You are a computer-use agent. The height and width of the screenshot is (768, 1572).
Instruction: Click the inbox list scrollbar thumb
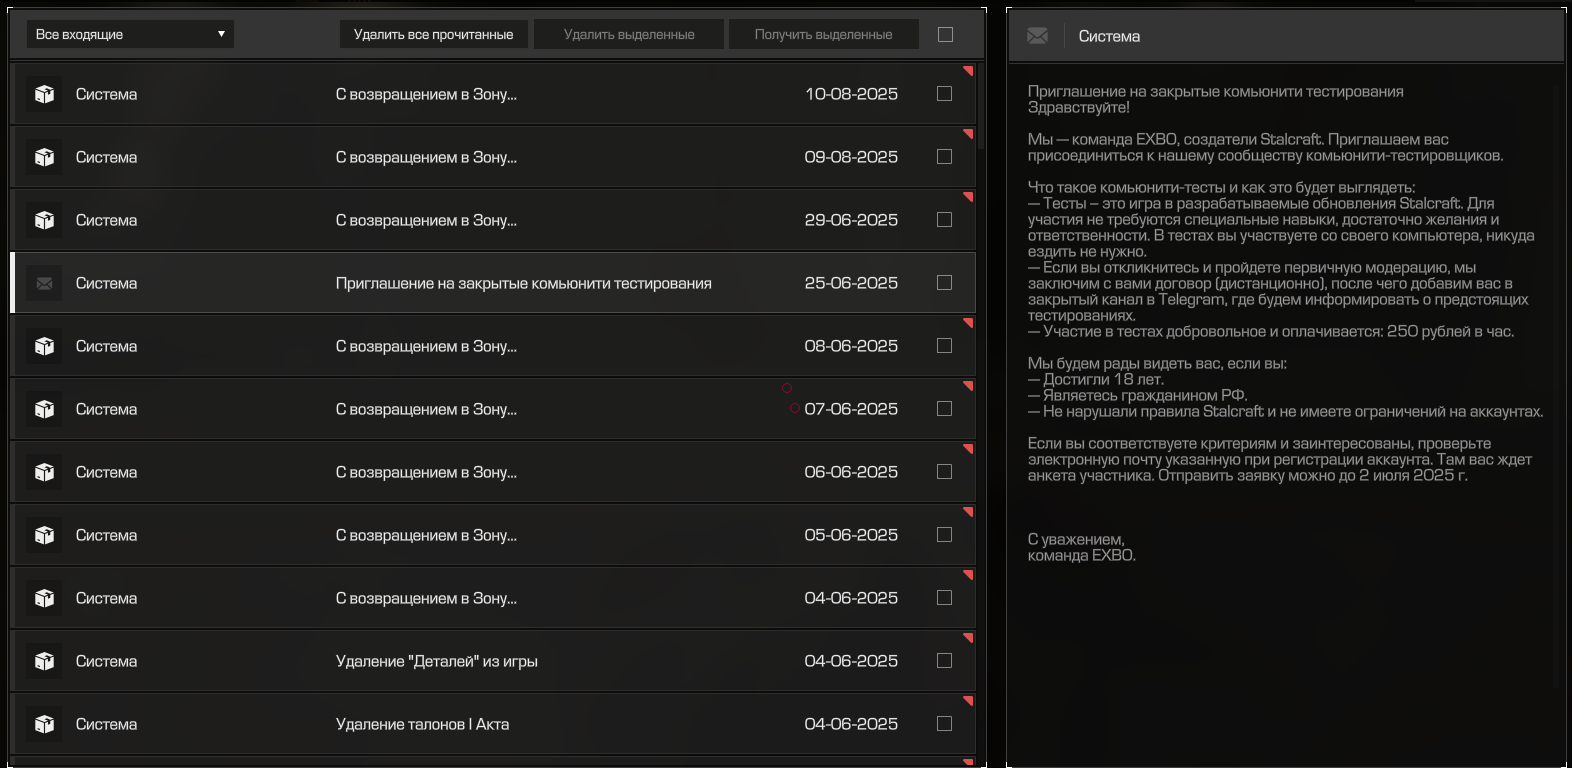coord(981,105)
